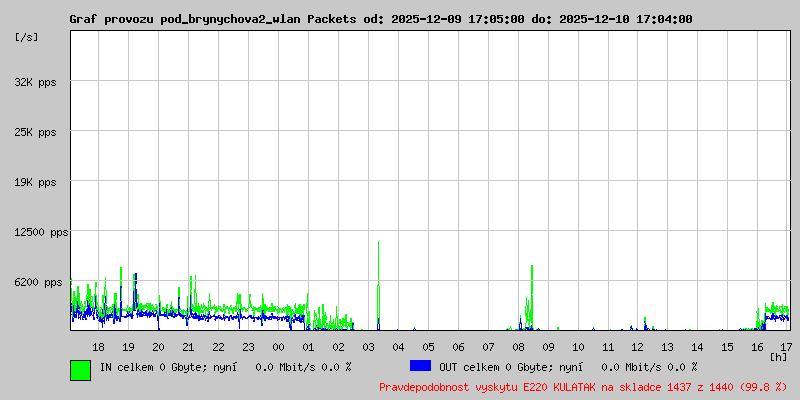Click hour label '01' on time axis
Image resolution: width=800 pixels, height=400 pixels.
pos(308,347)
